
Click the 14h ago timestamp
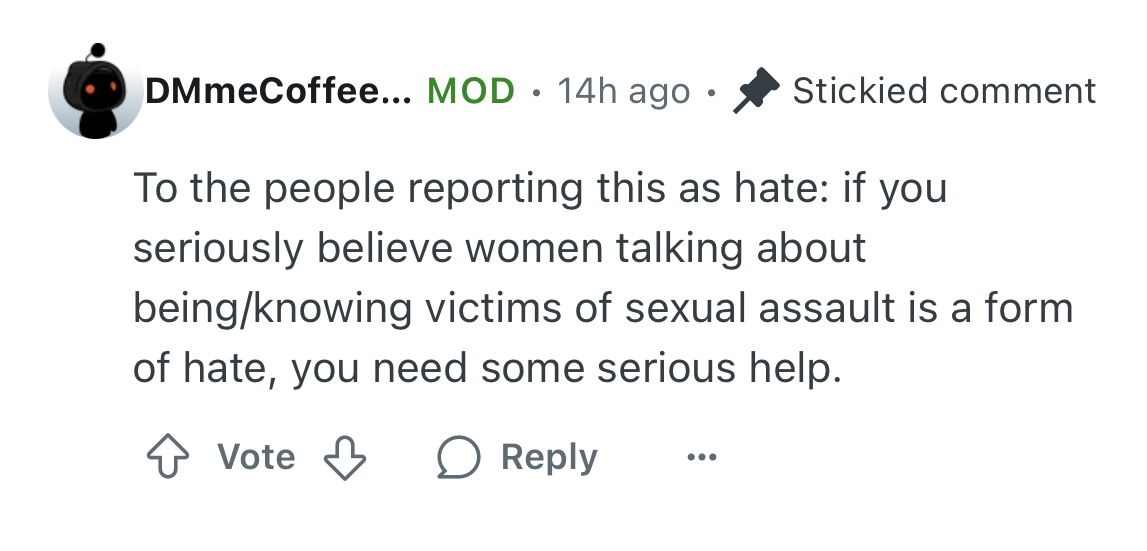(623, 92)
